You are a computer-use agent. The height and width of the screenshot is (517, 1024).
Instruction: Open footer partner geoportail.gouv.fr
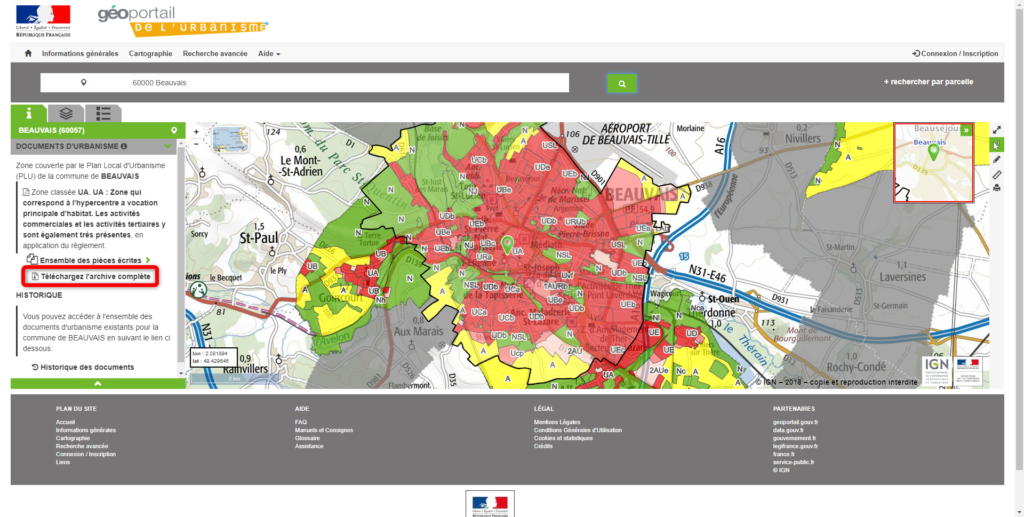(795, 422)
